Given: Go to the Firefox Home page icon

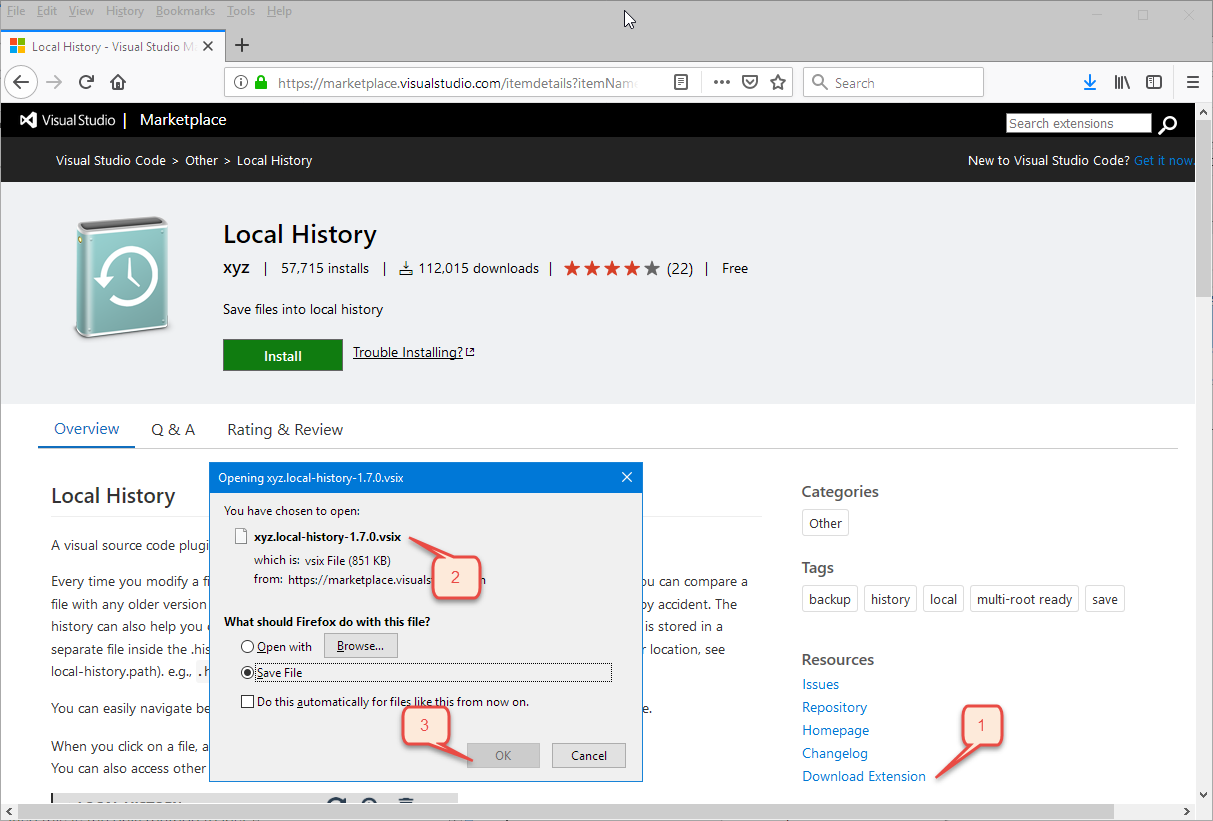Looking at the screenshot, I should [118, 83].
